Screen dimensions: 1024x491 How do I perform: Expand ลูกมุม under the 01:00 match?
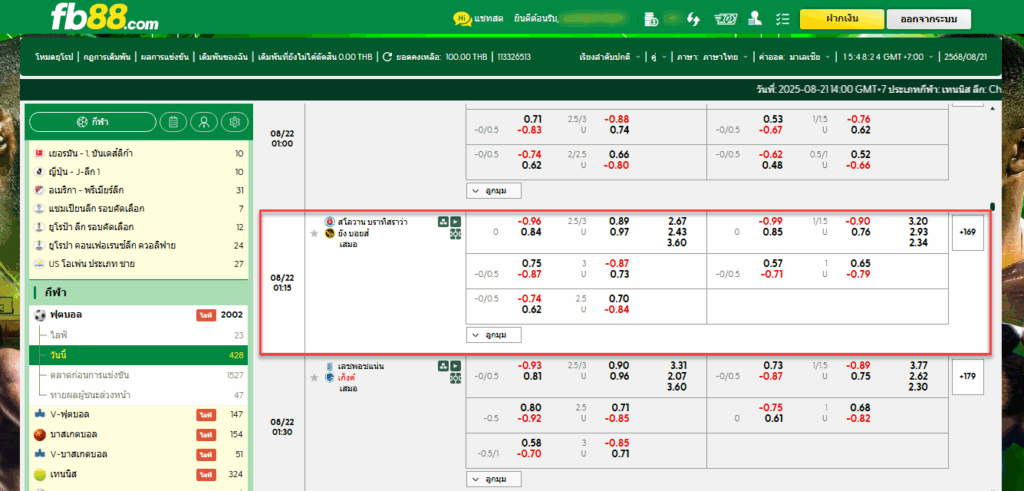pos(494,191)
